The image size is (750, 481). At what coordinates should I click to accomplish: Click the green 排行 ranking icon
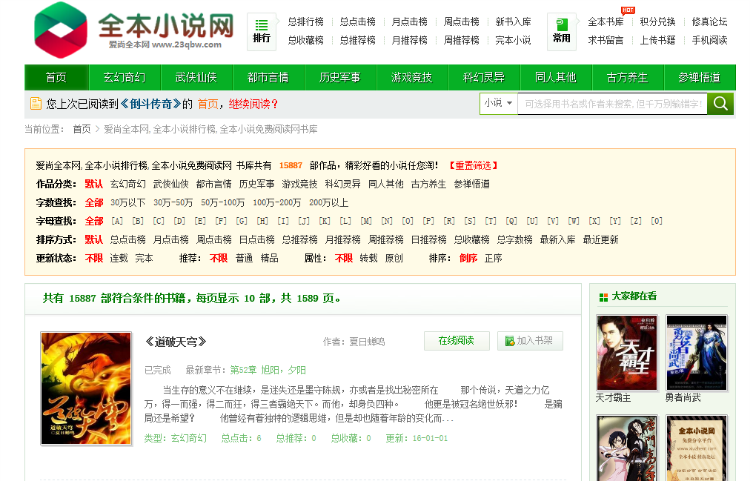[262, 32]
